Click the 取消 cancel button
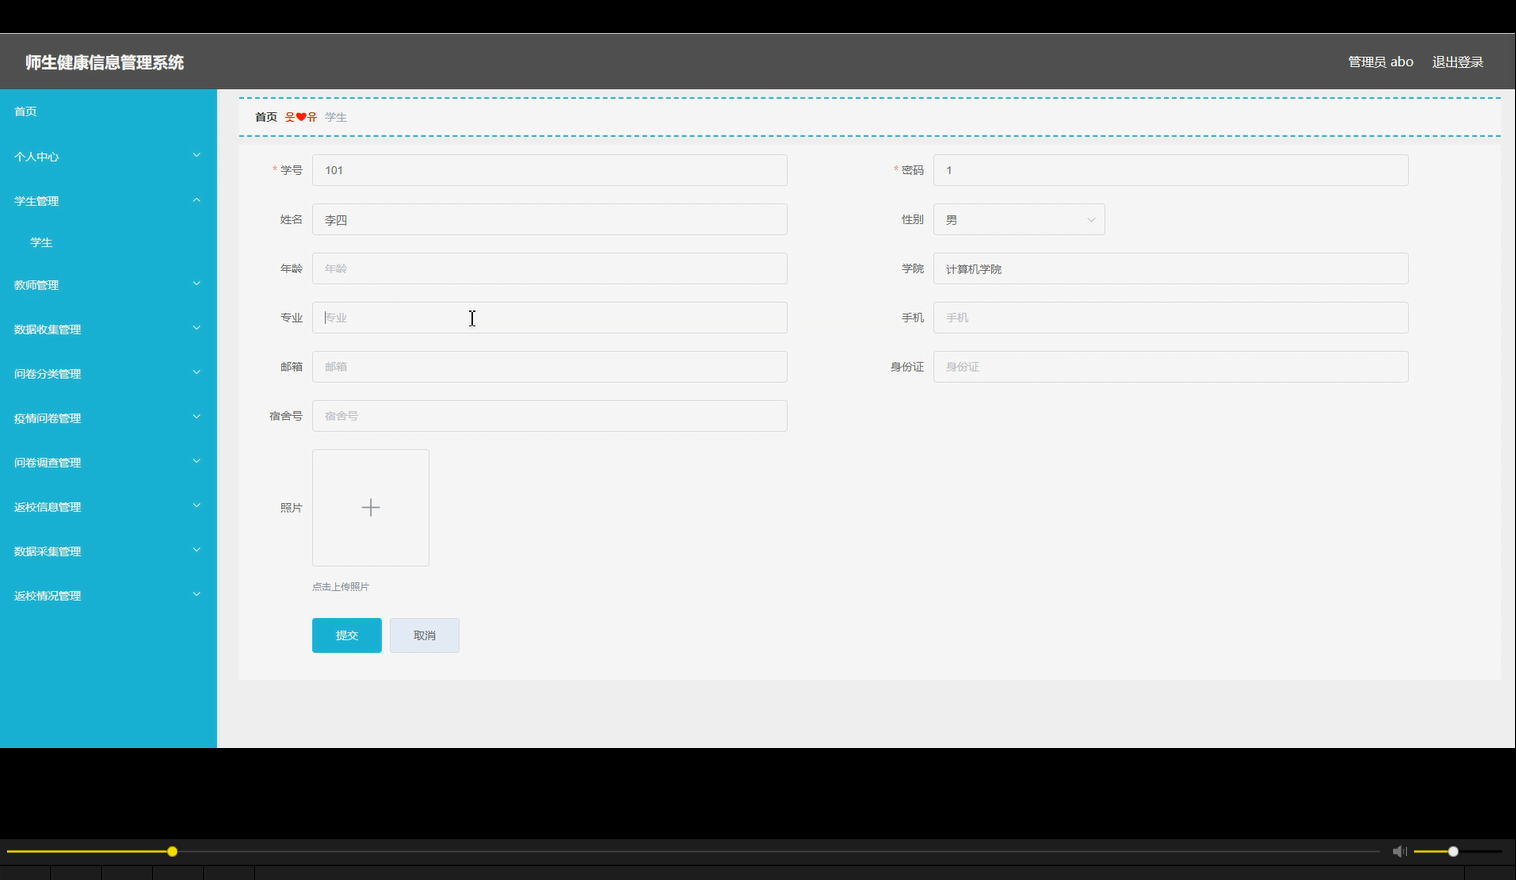Image resolution: width=1516 pixels, height=880 pixels. point(424,635)
